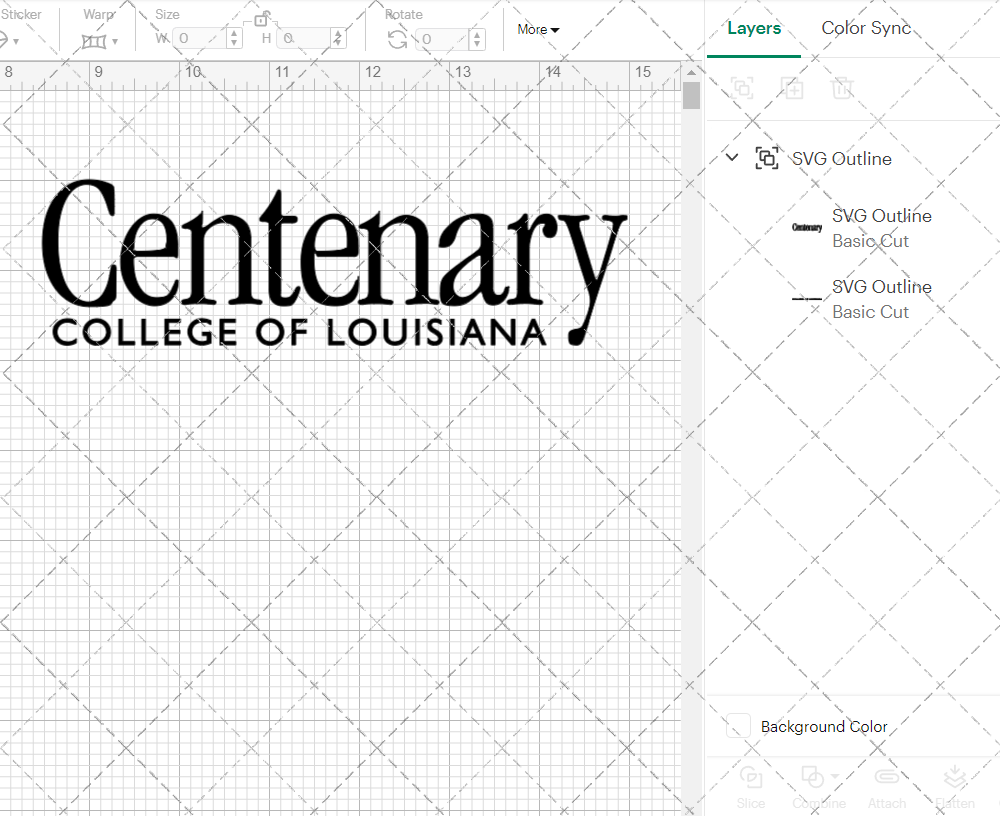Select the Layers tab
Screen dimensions: 1000x816
[x=754, y=28]
